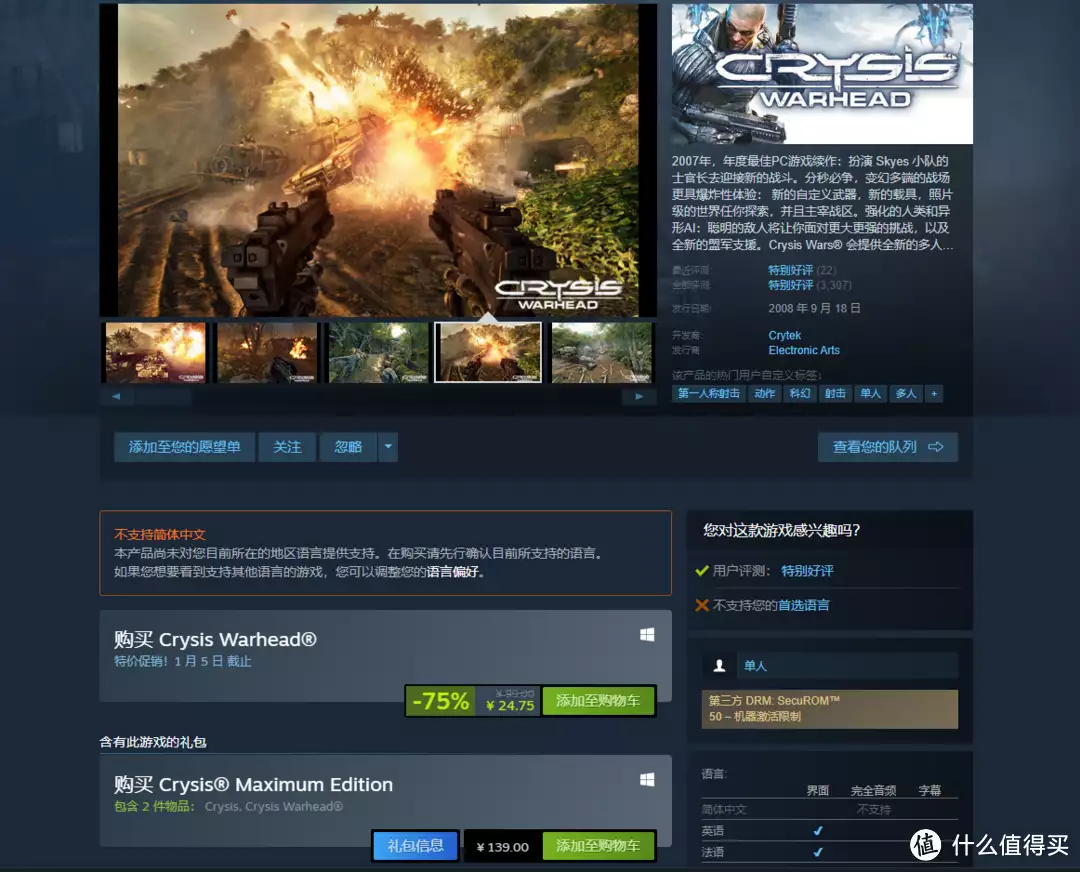Open publisher Electronic Arts link

tap(804, 351)
